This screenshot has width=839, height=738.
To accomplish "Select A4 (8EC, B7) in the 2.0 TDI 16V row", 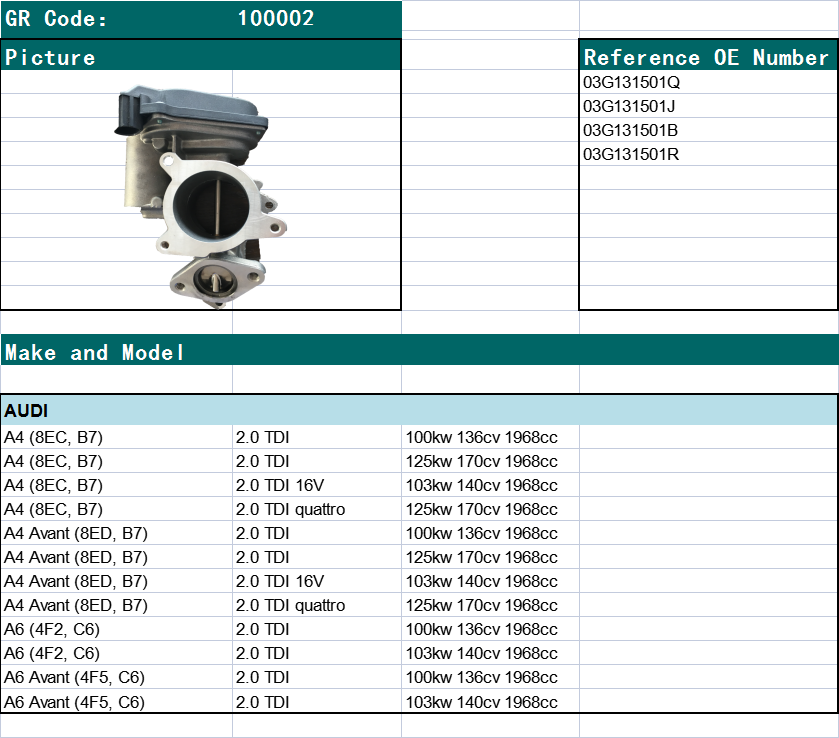I will click(53, 485).
